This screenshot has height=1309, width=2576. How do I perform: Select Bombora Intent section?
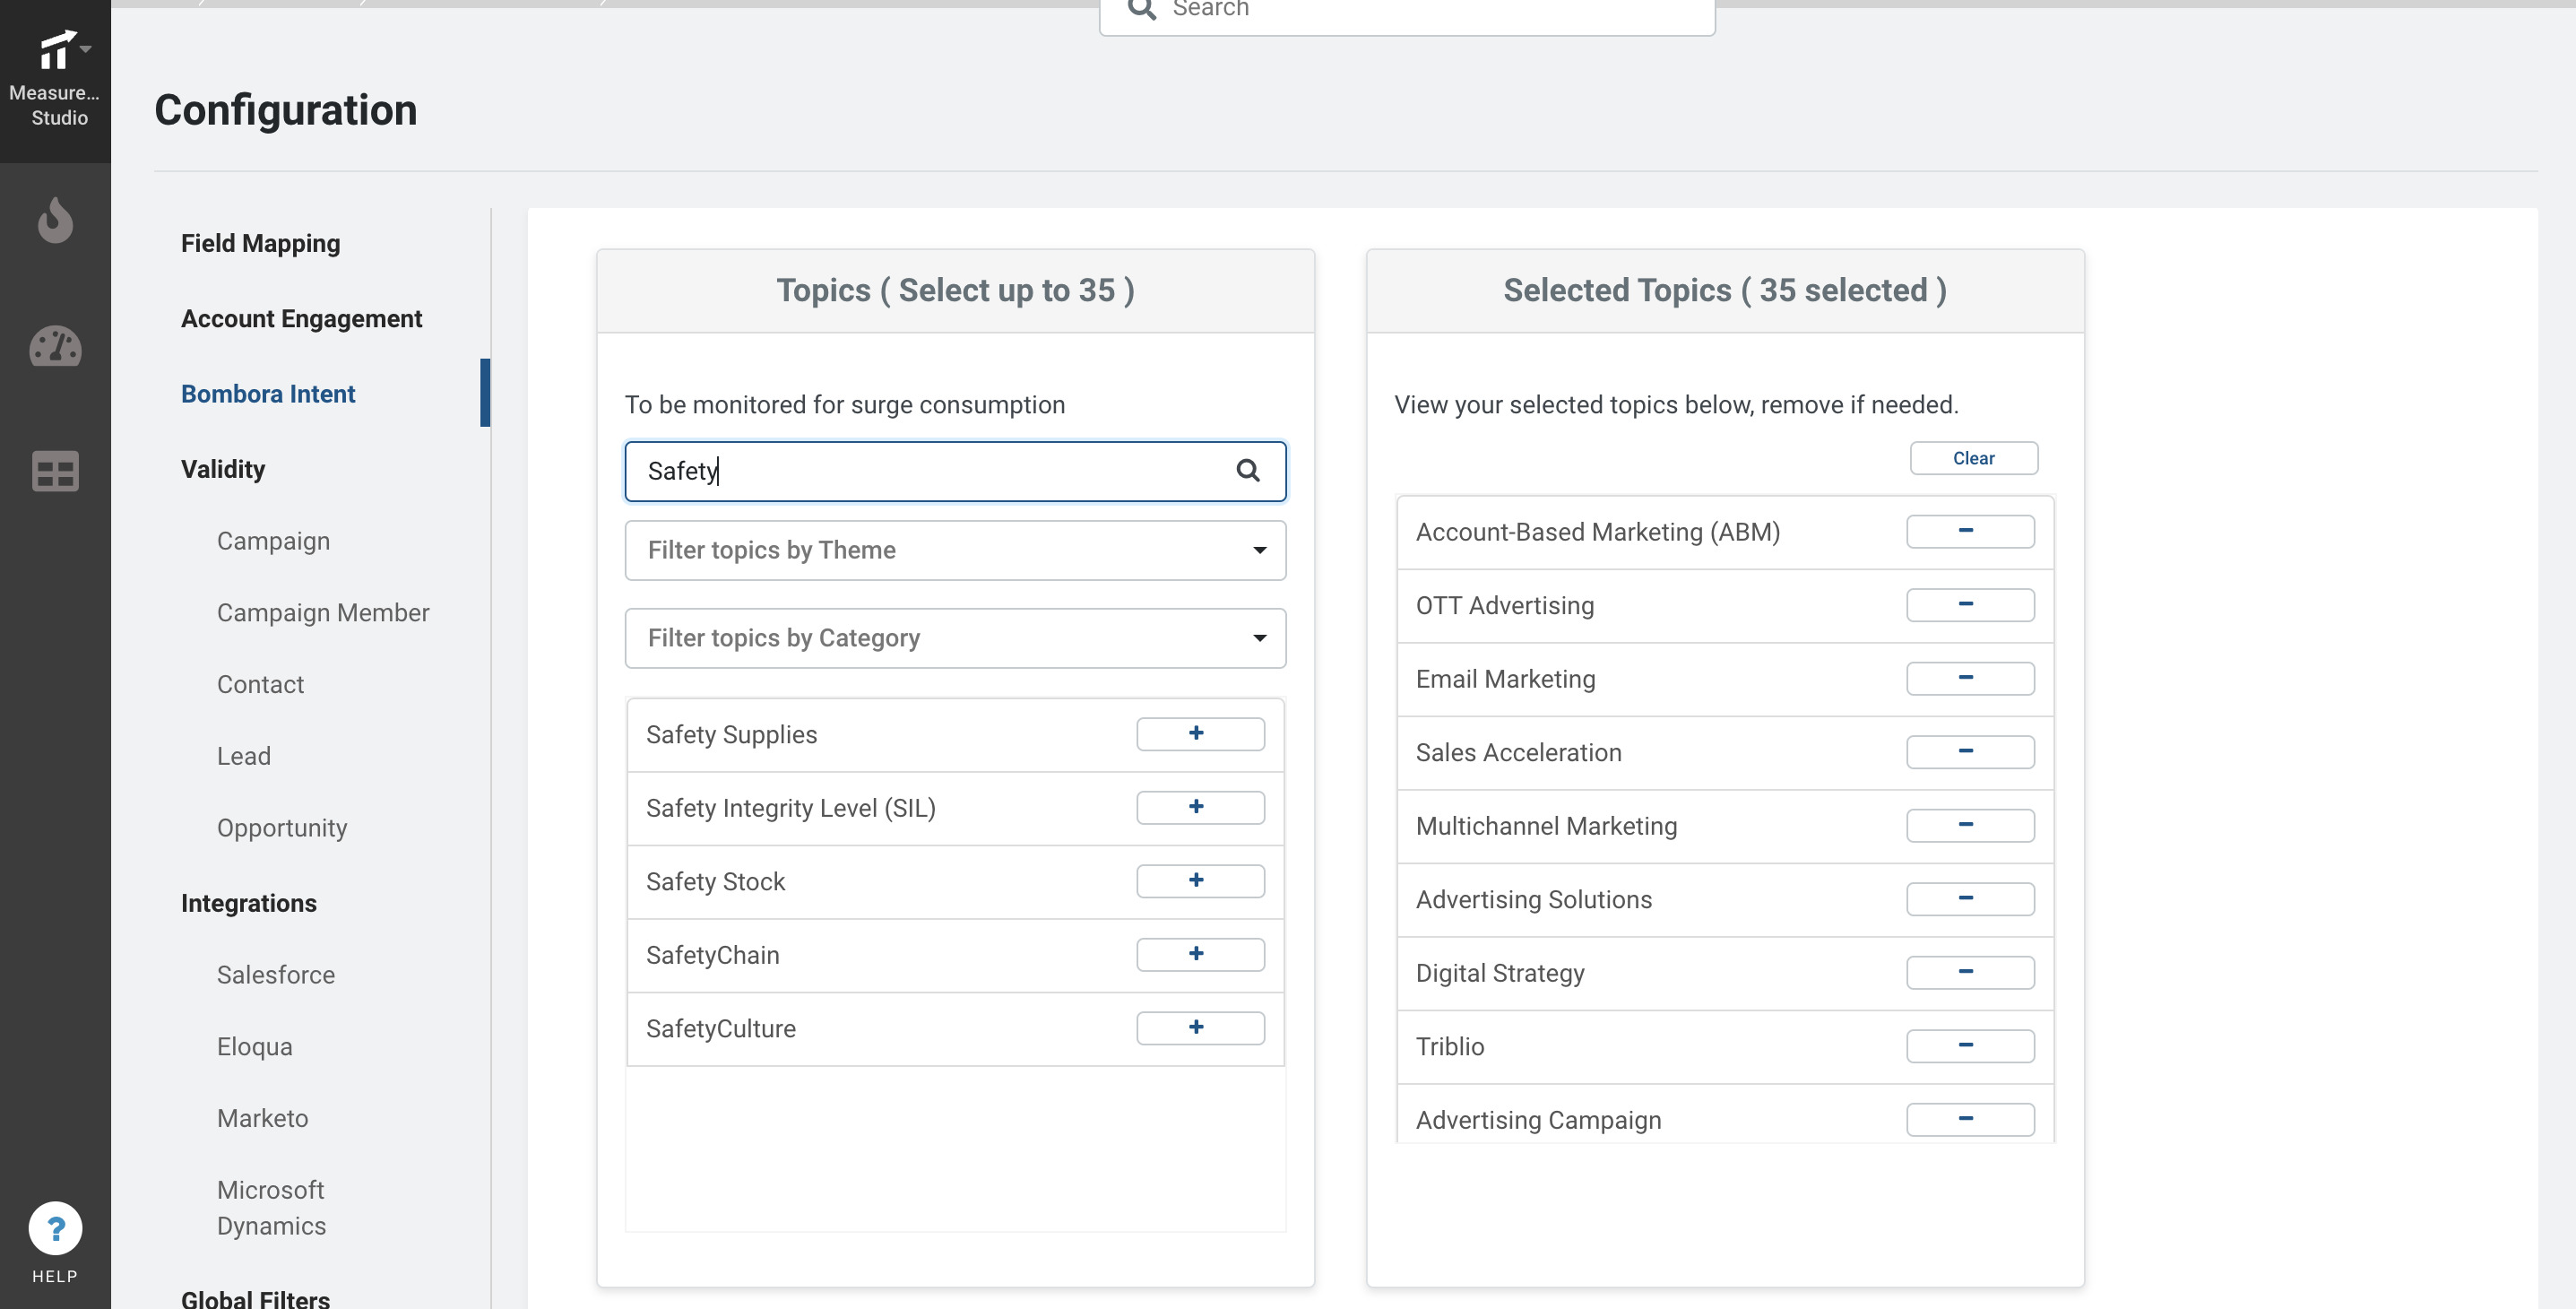268,393
